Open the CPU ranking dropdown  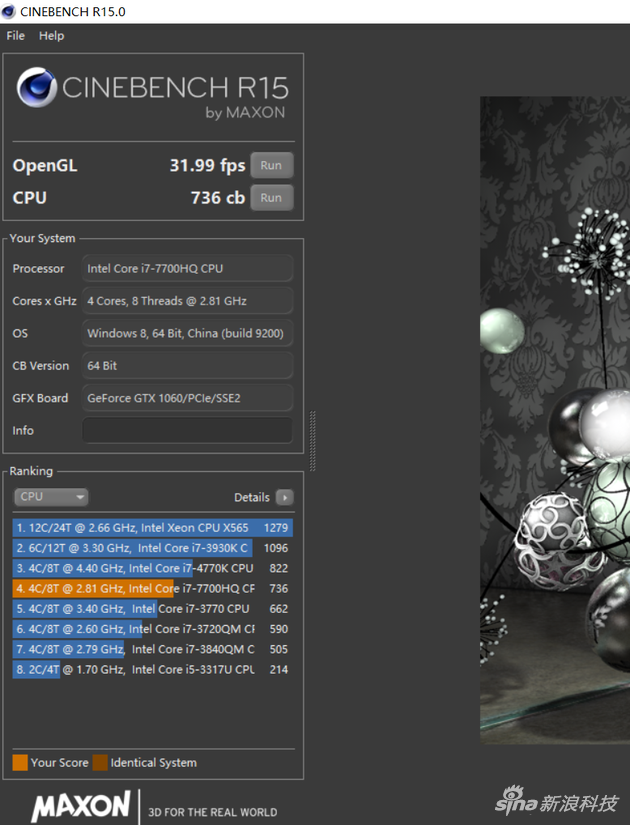click(x=51, y=497)
